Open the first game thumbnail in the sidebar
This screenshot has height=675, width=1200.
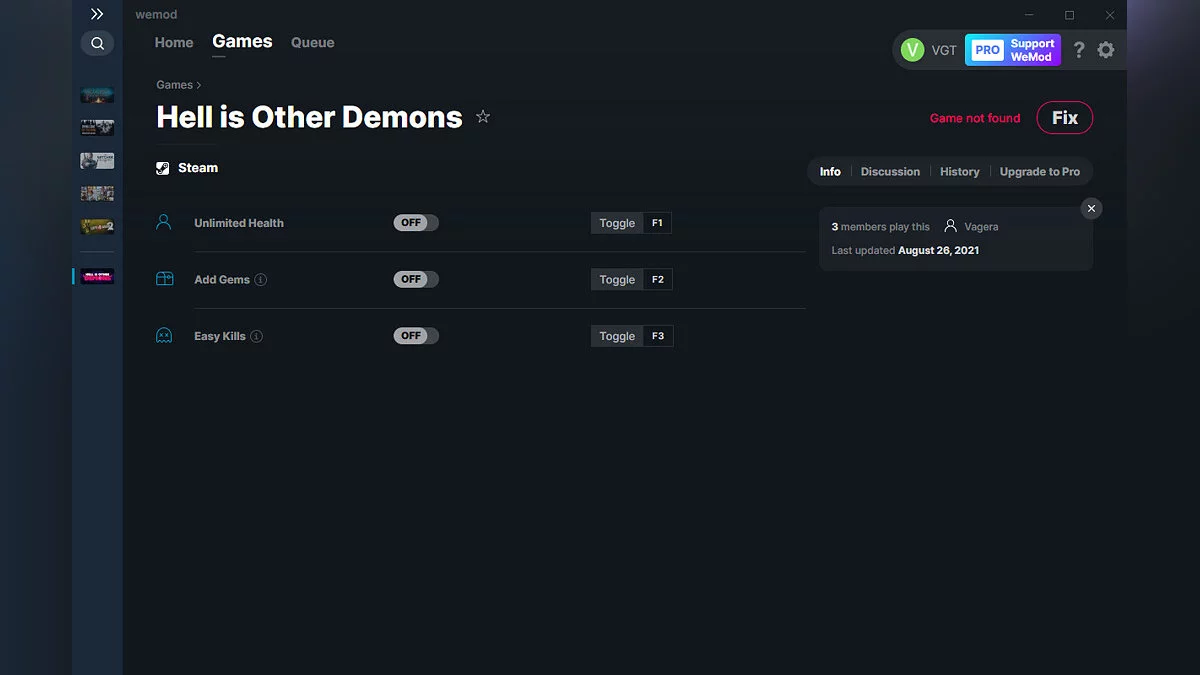click(x=97, y=95)
